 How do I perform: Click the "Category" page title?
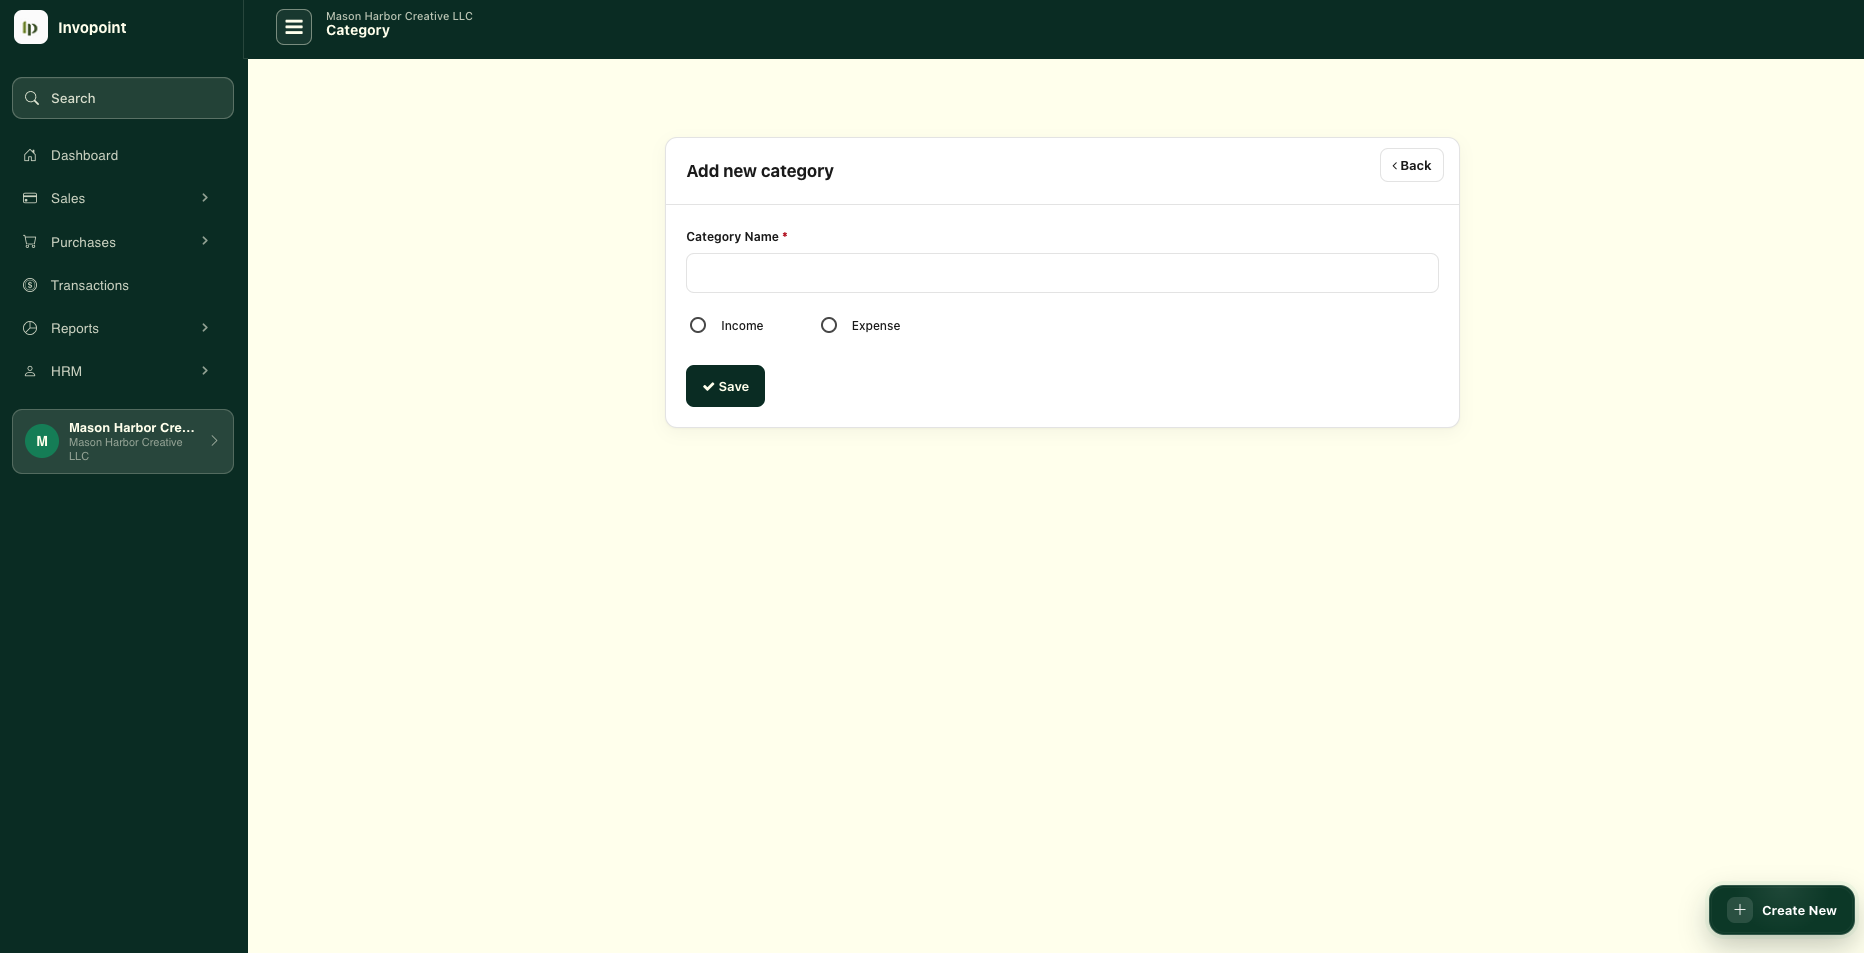tap(358, 30)
